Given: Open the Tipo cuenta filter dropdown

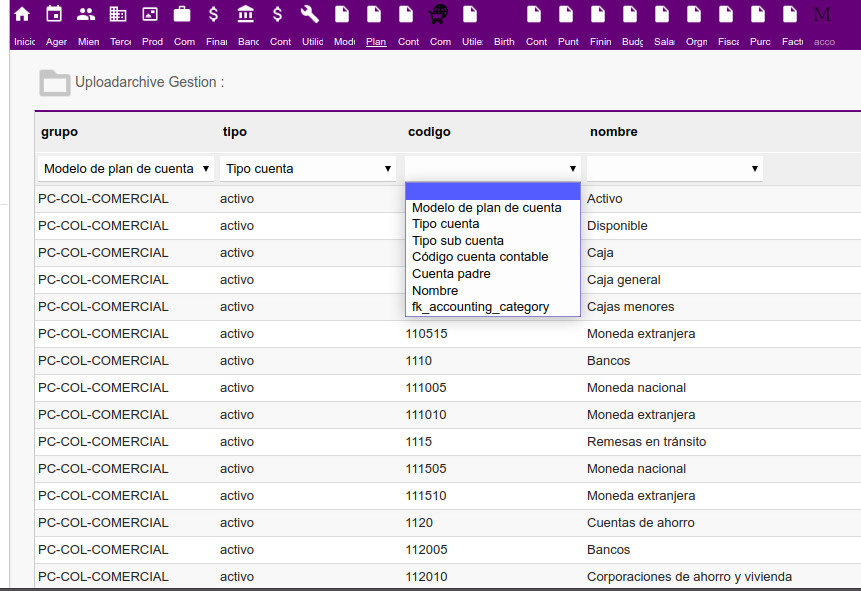Looking at the screenshot, I should [x=308, y=169].
